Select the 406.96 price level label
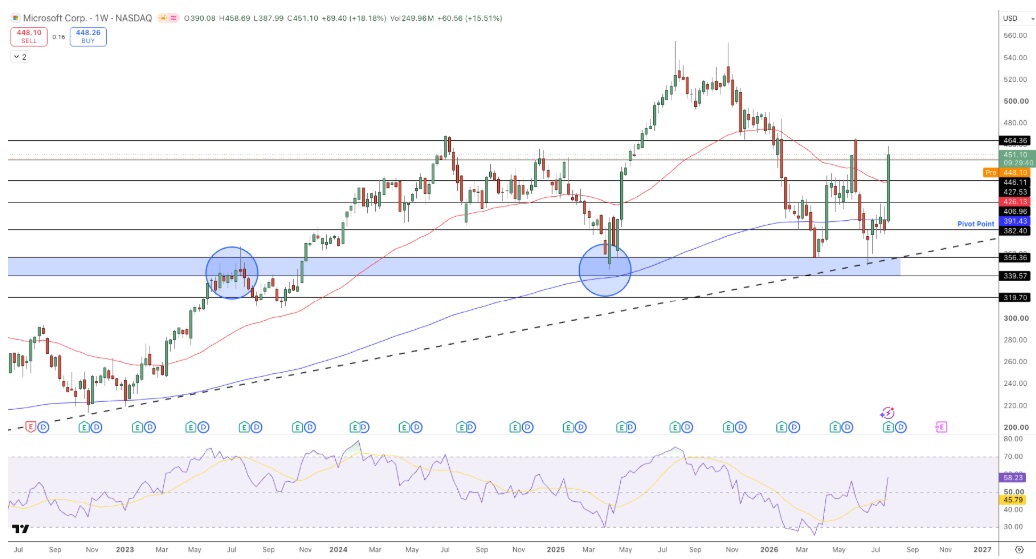 [1014, 211]
